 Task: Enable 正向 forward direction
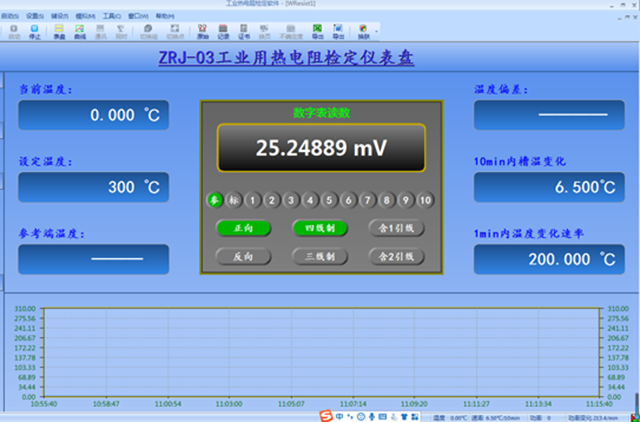point(243,228)
